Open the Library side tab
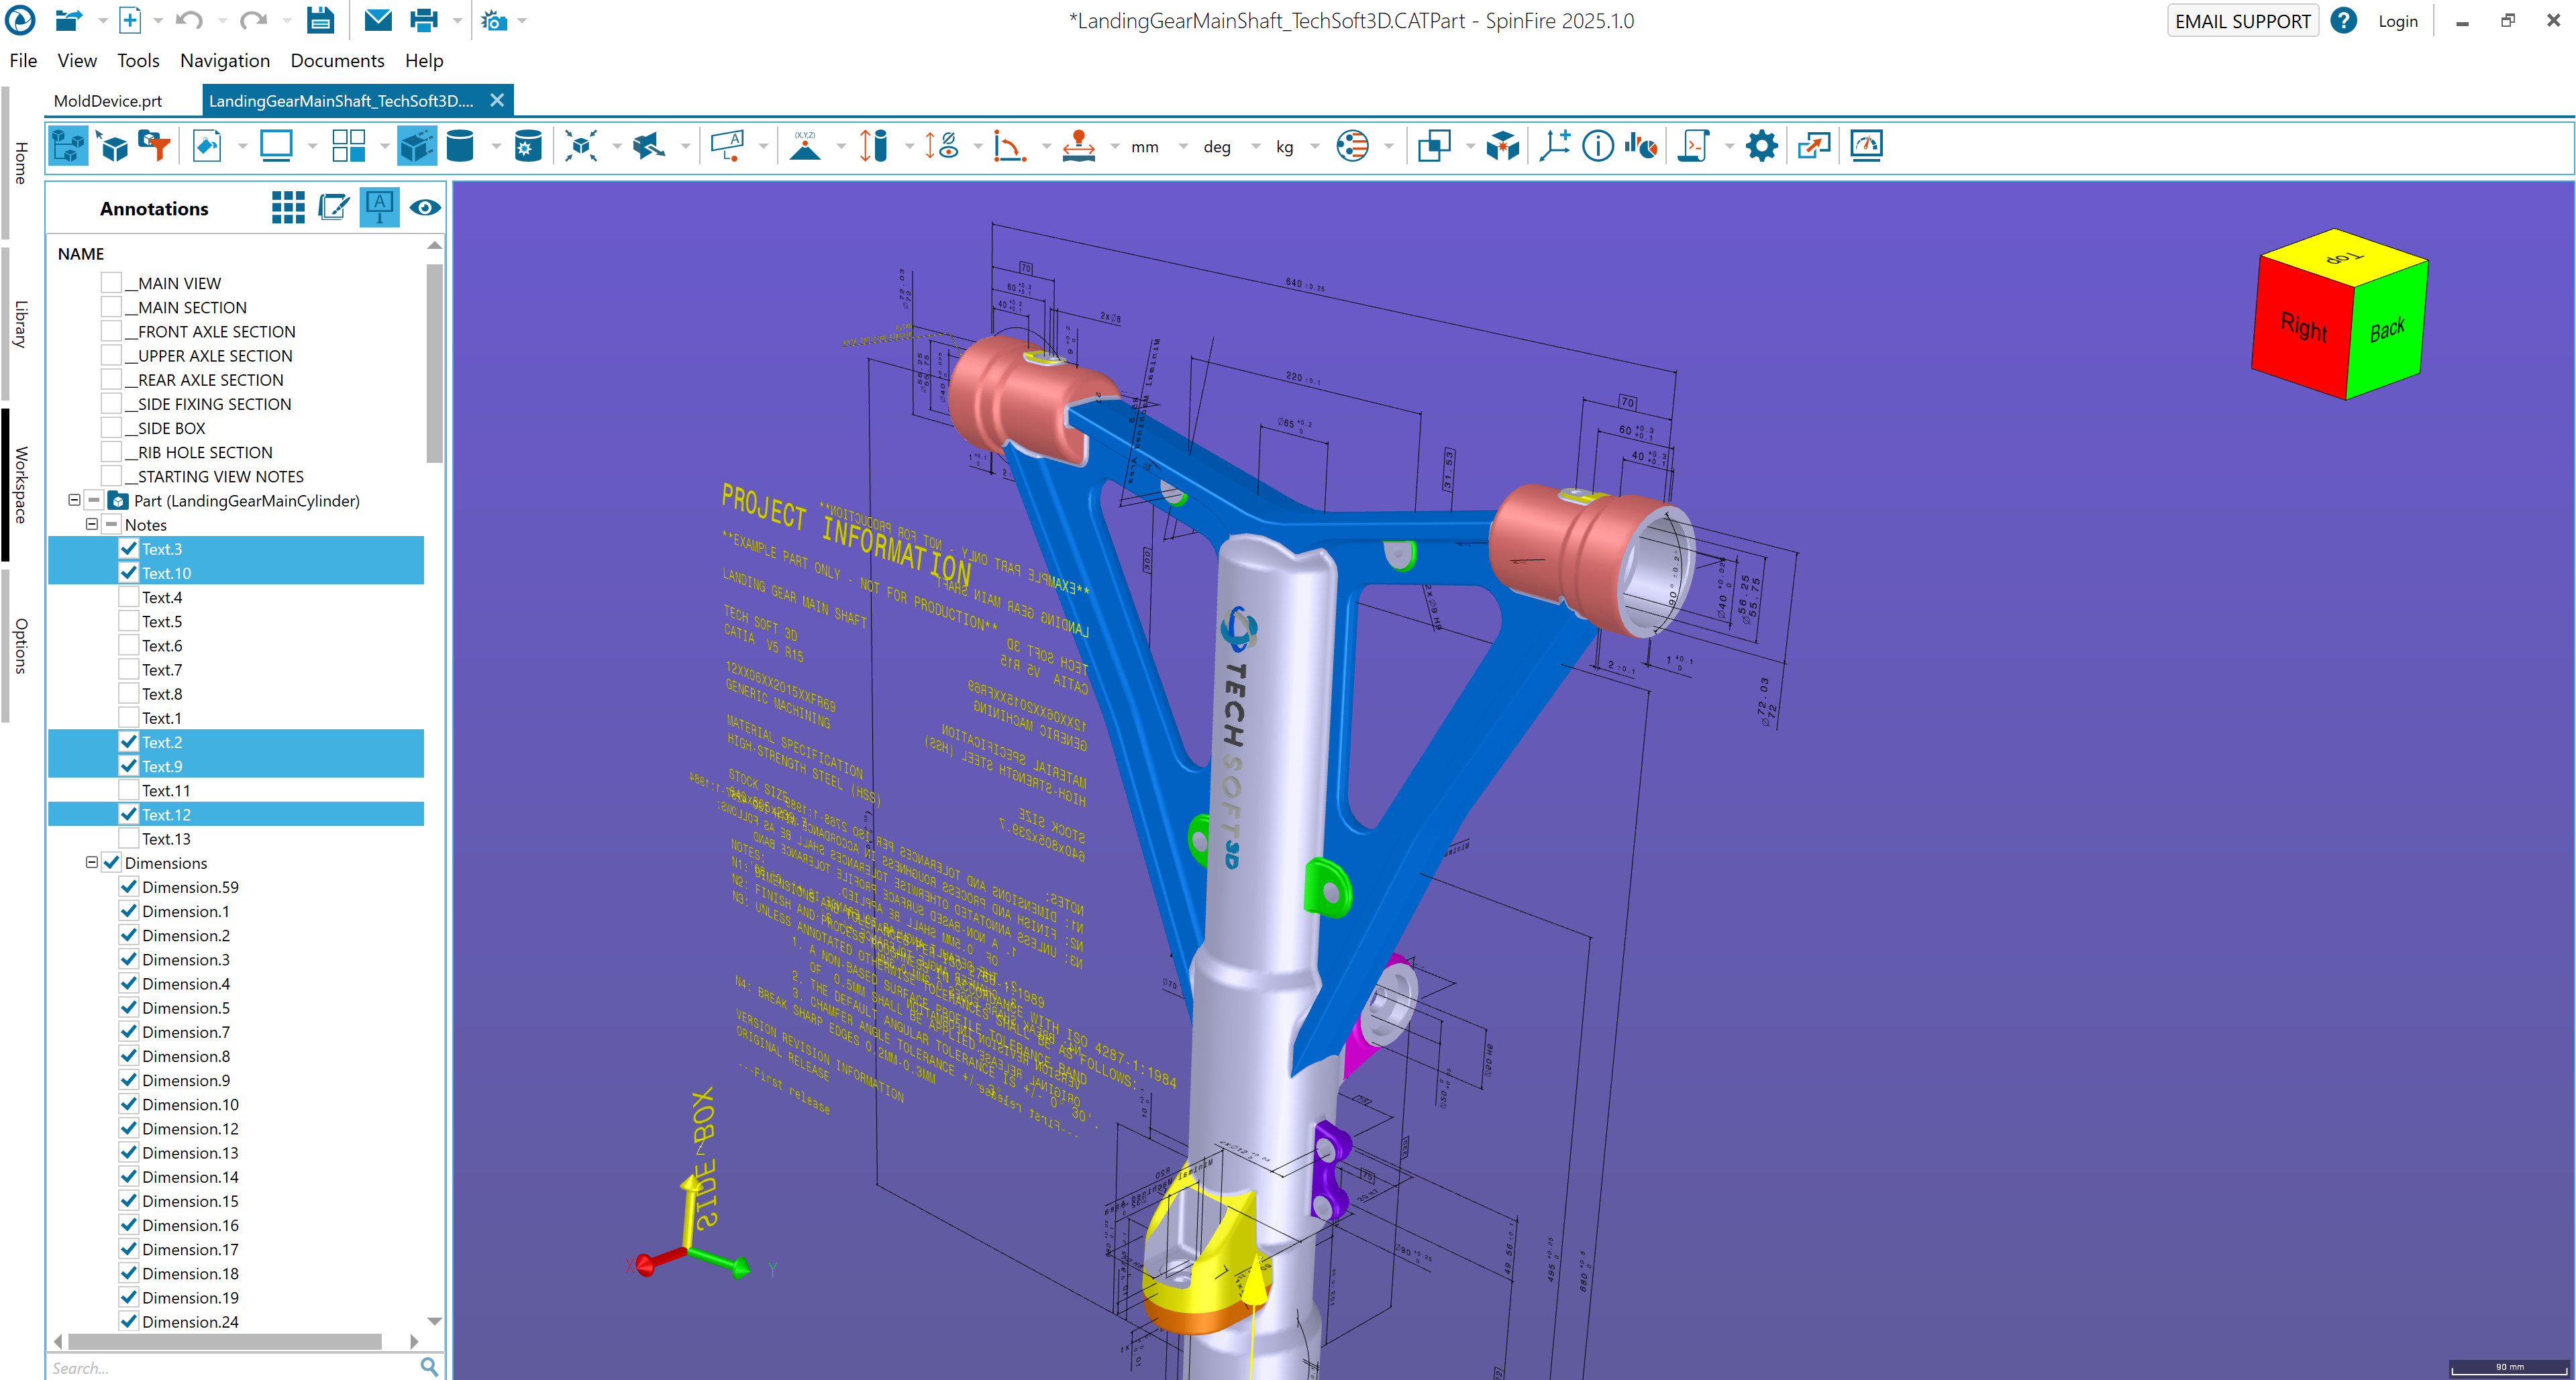Screen dimensions: 2576x1380 [20, 324]
